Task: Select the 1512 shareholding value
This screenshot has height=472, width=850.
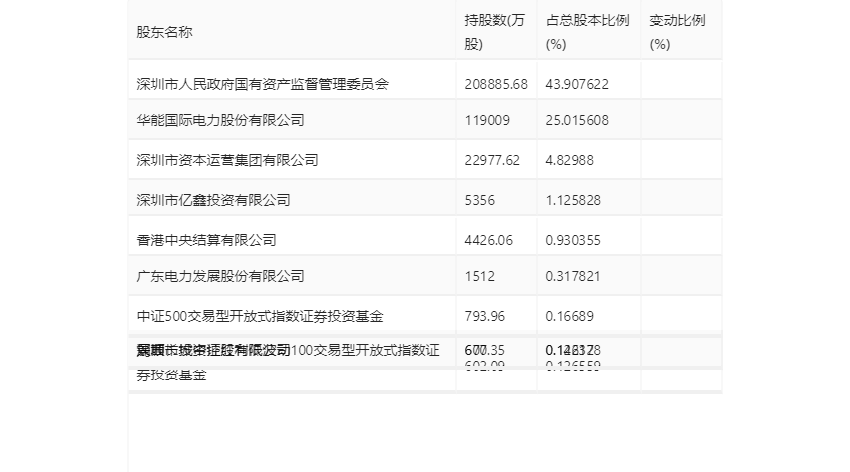Action: coord(479,276)
